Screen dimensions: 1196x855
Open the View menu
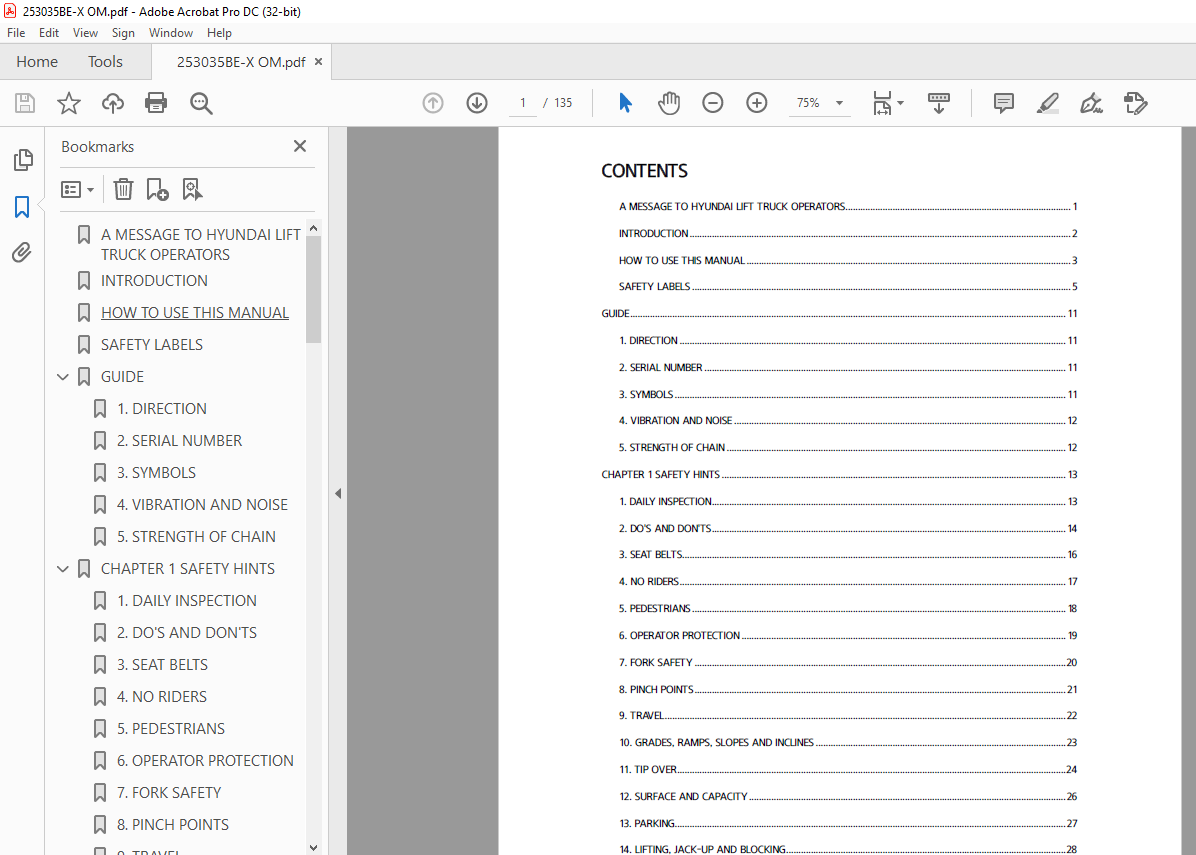tap(85, 33)
